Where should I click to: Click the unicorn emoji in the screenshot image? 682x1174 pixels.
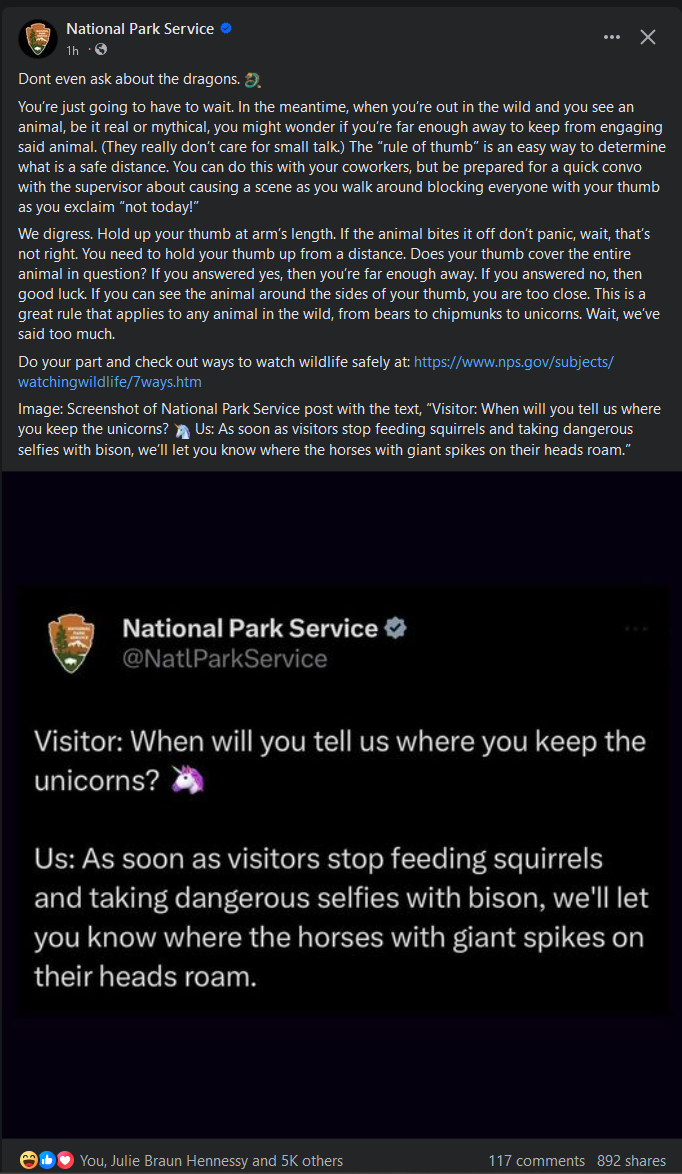coord(187,781)
